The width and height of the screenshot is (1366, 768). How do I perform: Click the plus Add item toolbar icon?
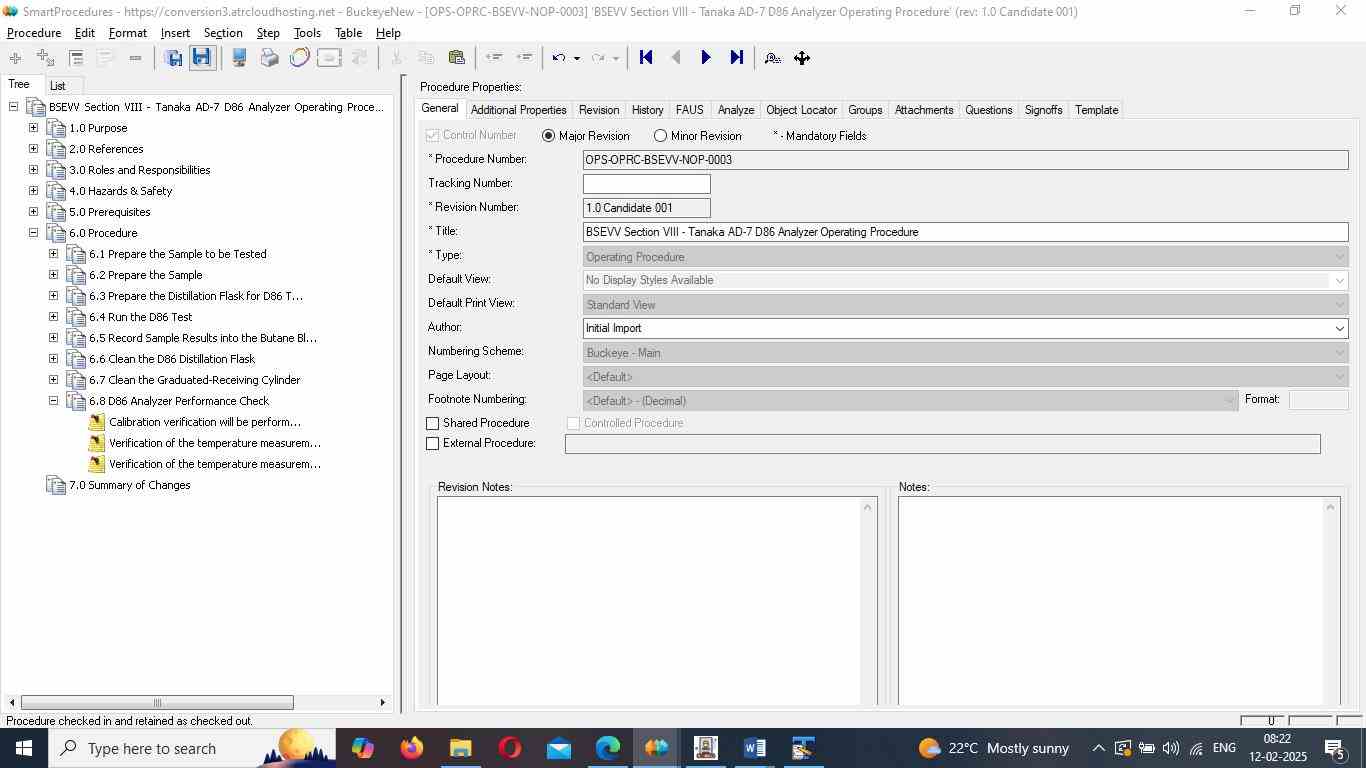[15, 58]
